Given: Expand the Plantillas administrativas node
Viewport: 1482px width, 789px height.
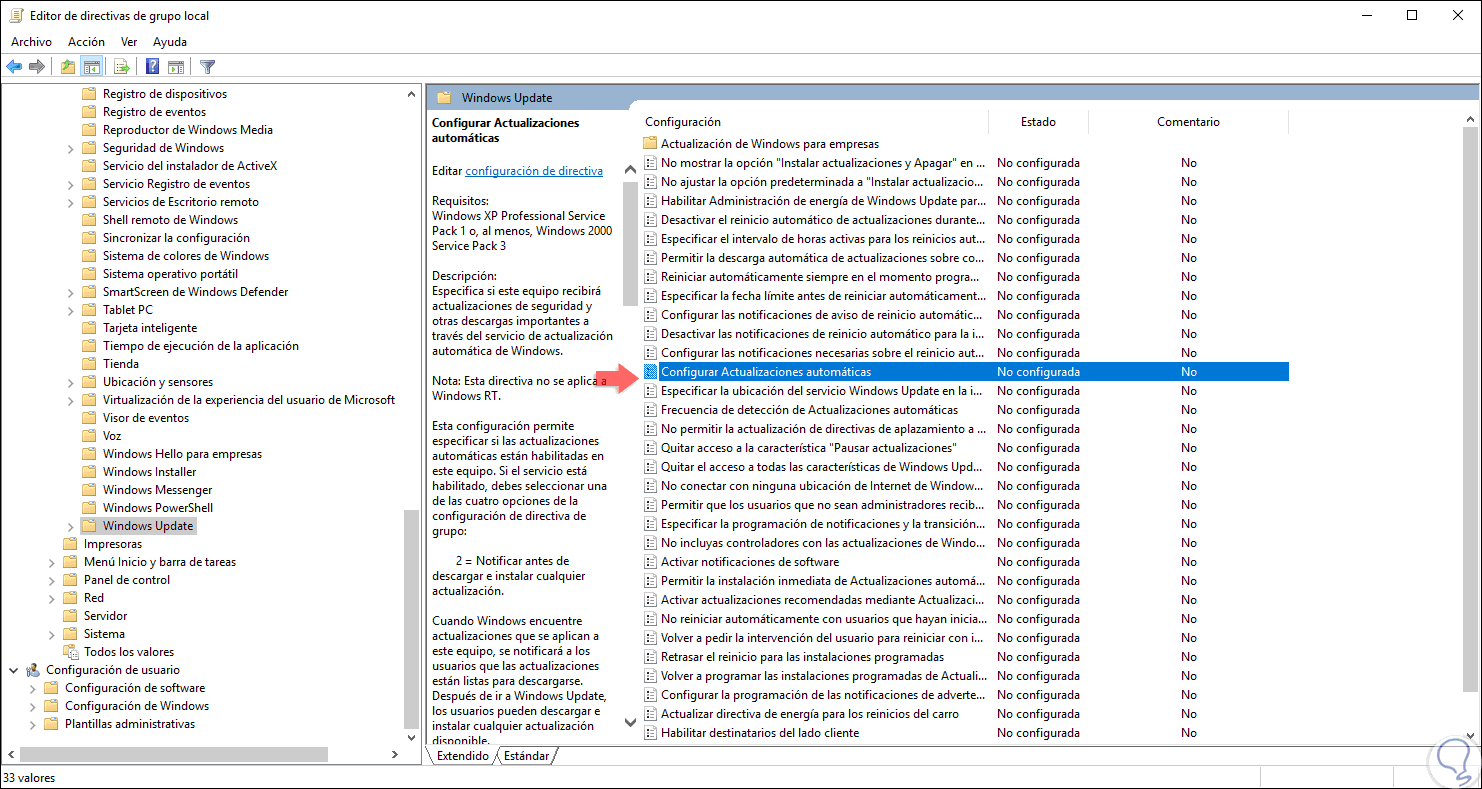Looking at the screenshot, I should coord(32,724).
